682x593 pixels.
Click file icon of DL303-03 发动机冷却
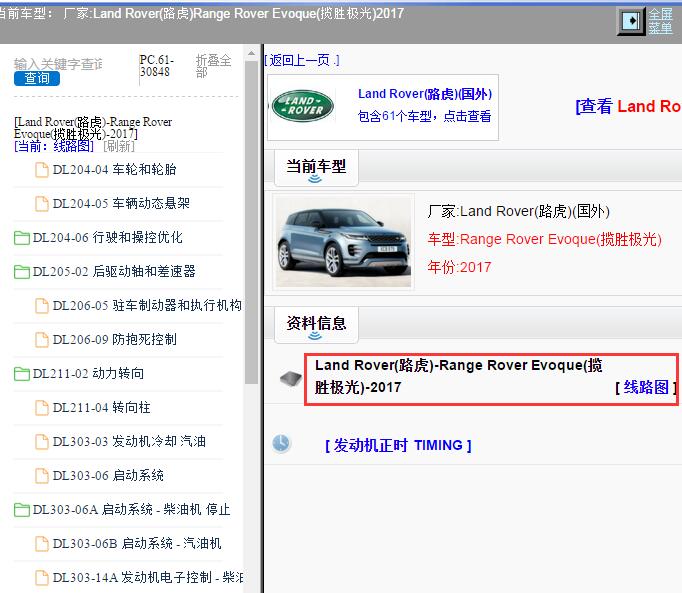point(42,442)
